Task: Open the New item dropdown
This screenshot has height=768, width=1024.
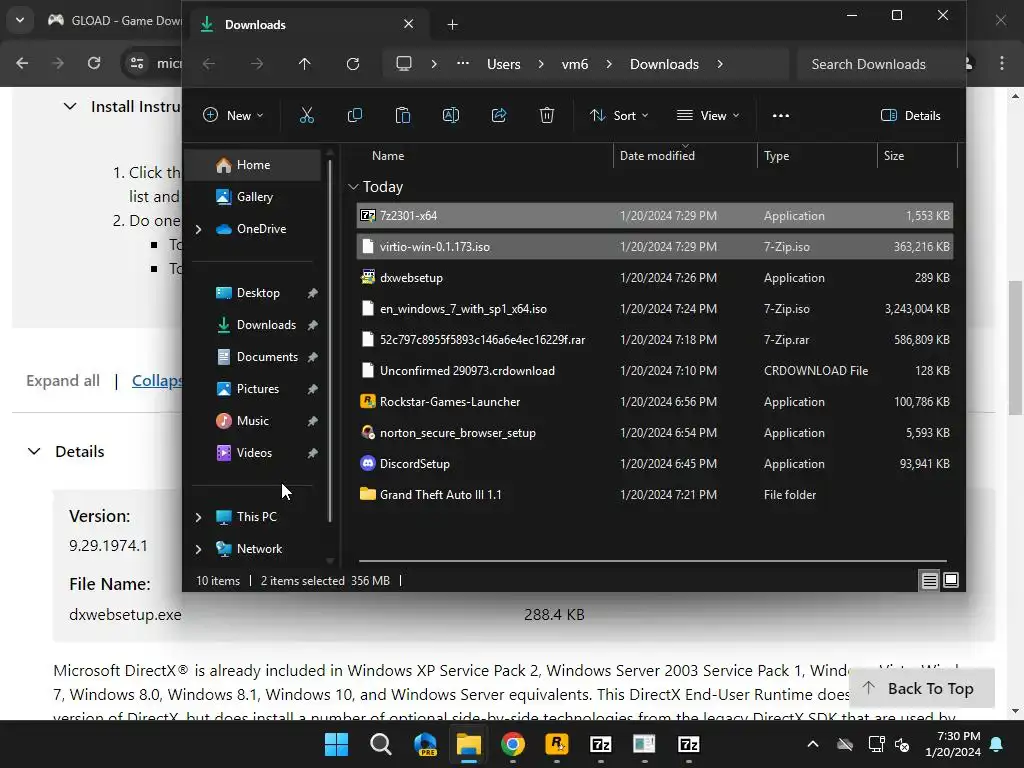Action: 233,116
